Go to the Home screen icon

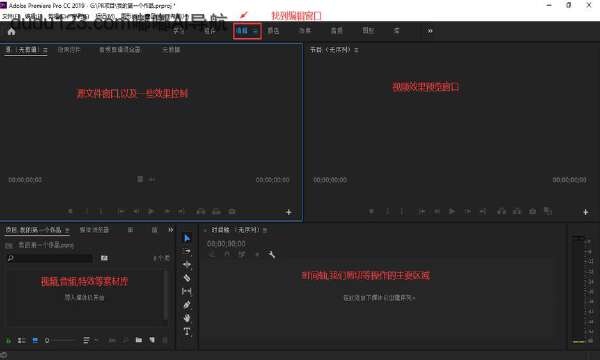point(11,31)
